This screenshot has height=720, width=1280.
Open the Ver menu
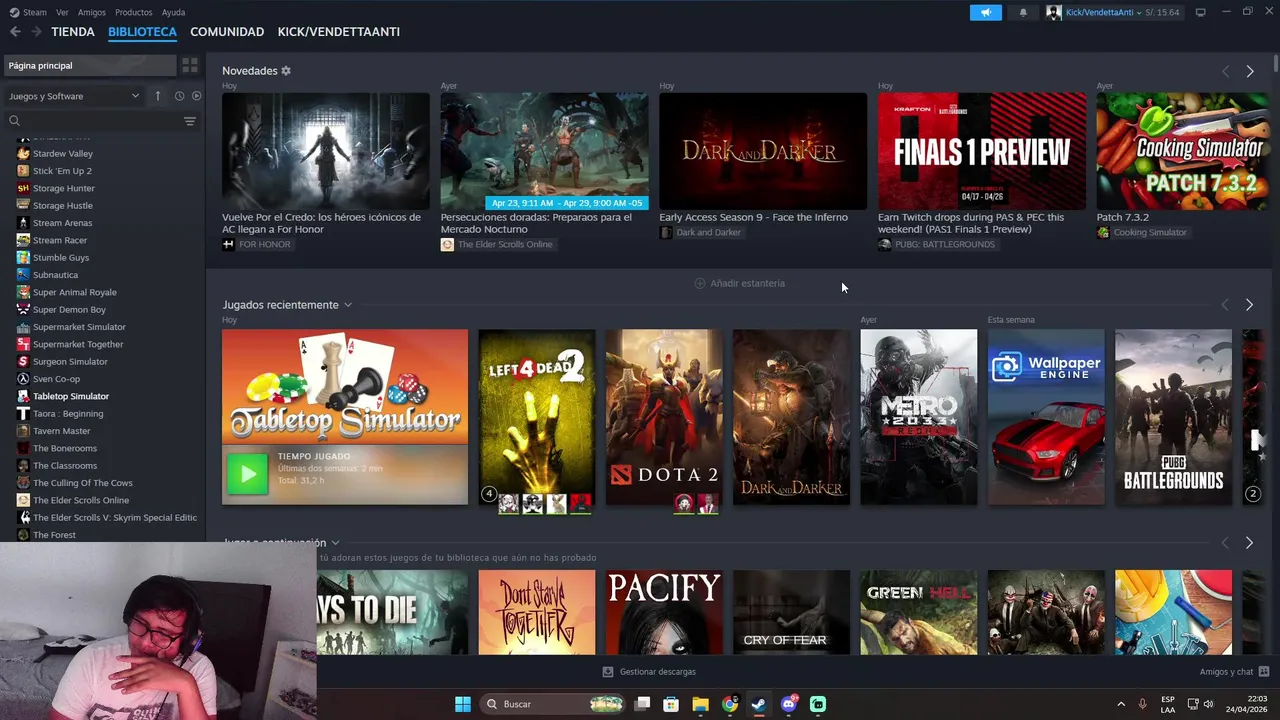tap(62, 12)
